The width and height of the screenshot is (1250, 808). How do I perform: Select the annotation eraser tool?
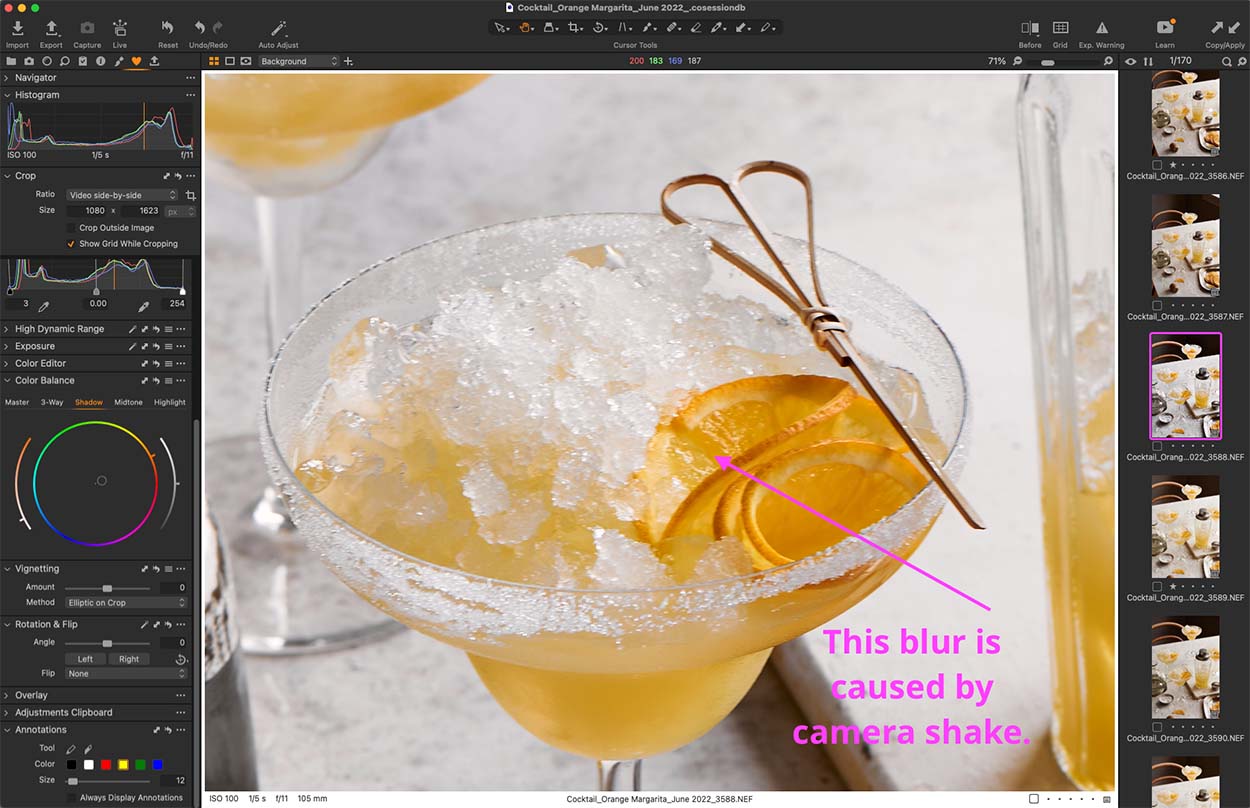pos(88,748)
